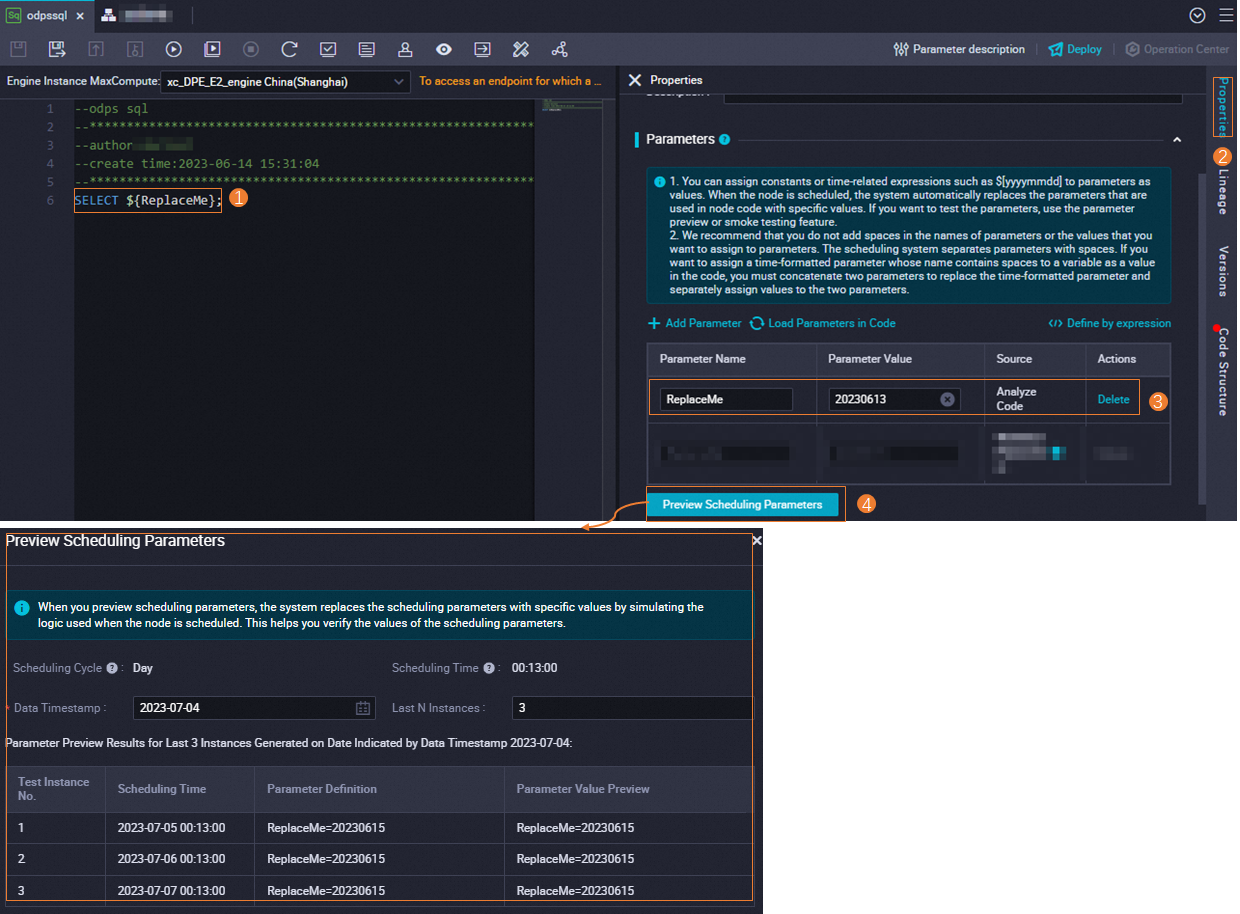1240x914 pixels.
Task: Close the Preview Scheduling Parameters dialog
Action: 757,540
